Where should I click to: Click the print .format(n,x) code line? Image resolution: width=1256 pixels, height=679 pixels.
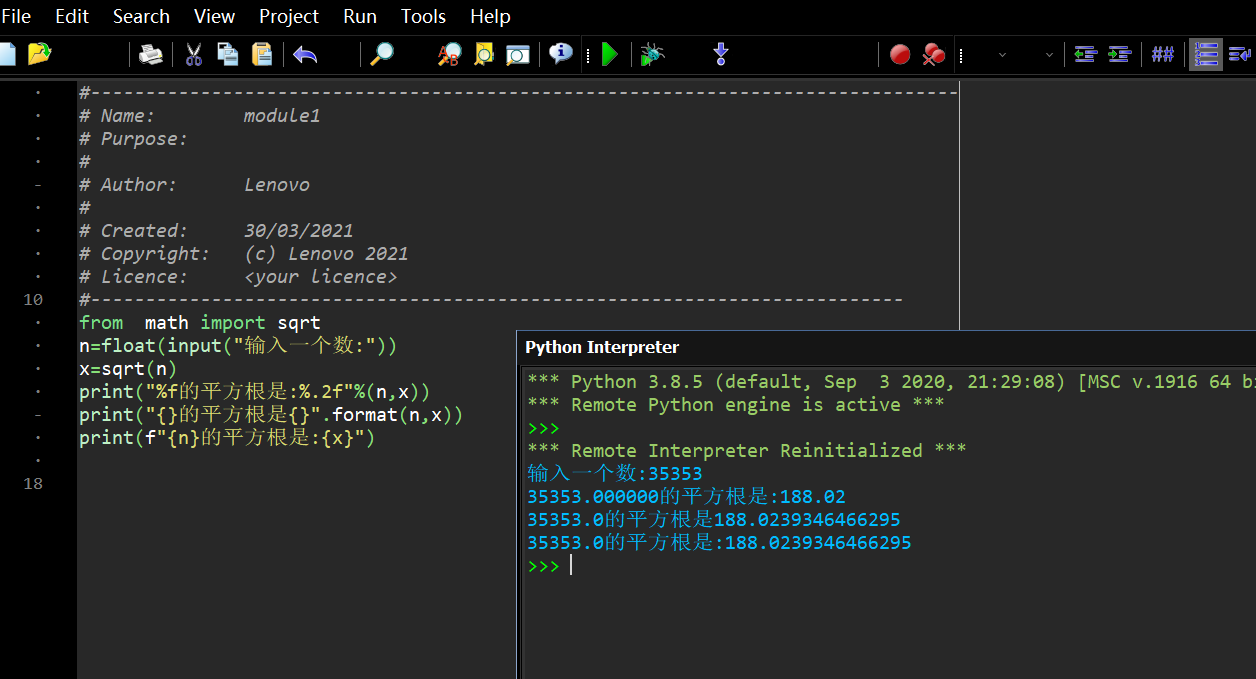[x=271, y=414]
